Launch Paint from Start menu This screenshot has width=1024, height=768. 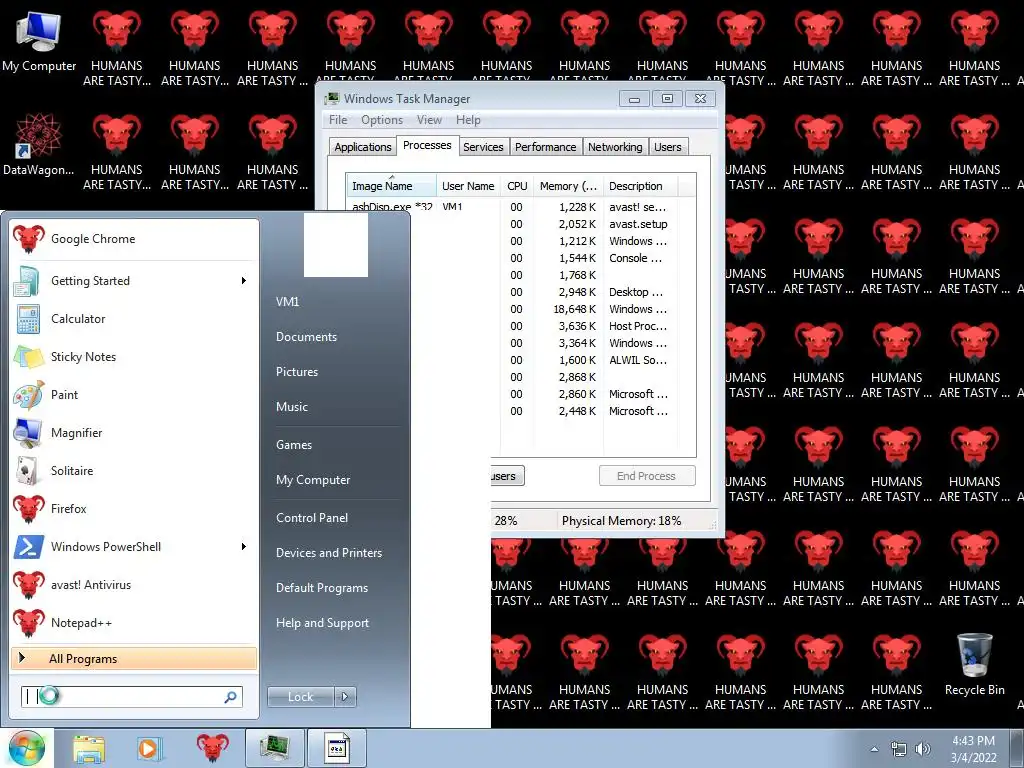tap(134, 394)
